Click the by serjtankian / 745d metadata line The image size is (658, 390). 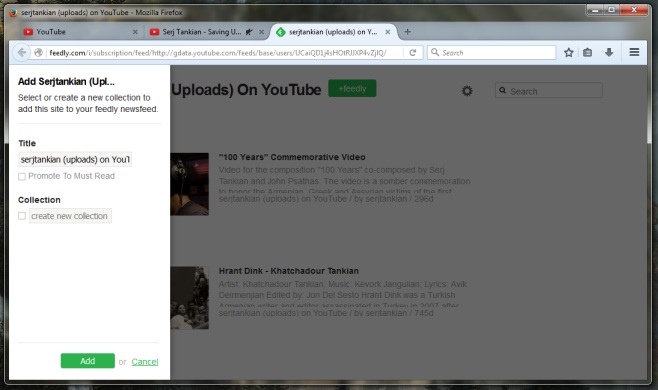click(x=394, y=313)
